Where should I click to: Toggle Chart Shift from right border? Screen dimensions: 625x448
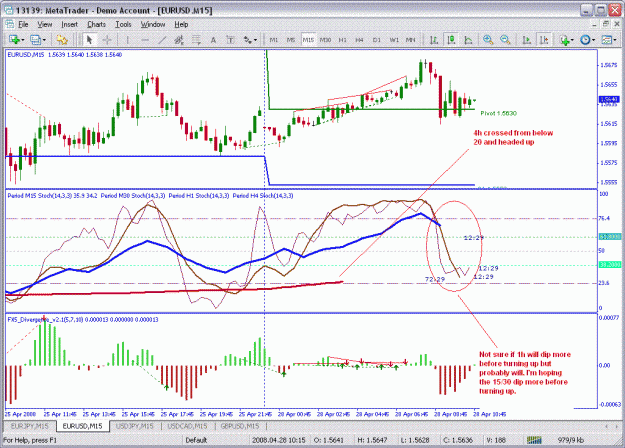point(544,40)
